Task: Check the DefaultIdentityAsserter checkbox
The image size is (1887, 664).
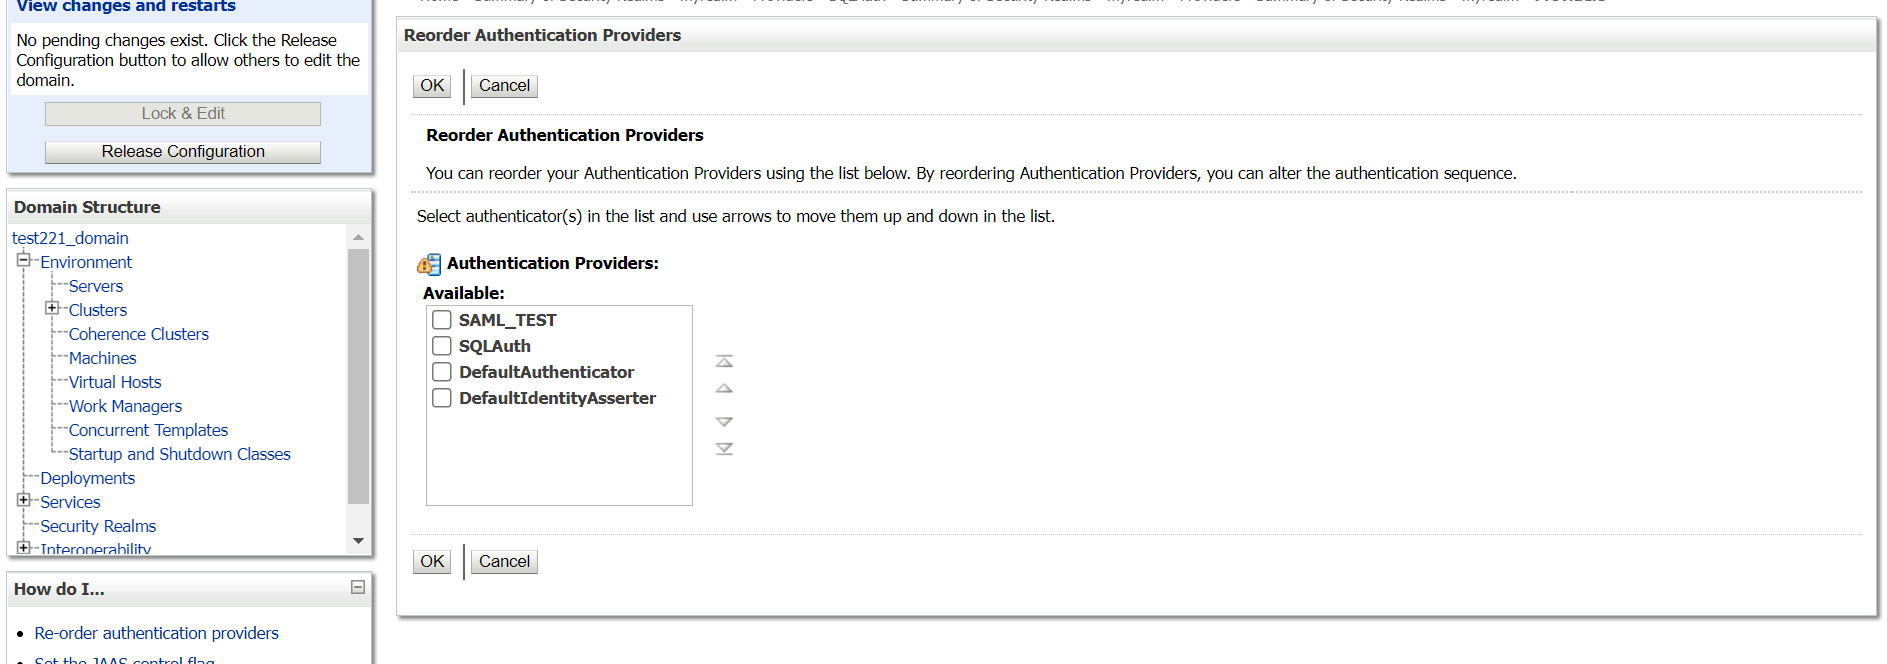Action: pos(442,397)
